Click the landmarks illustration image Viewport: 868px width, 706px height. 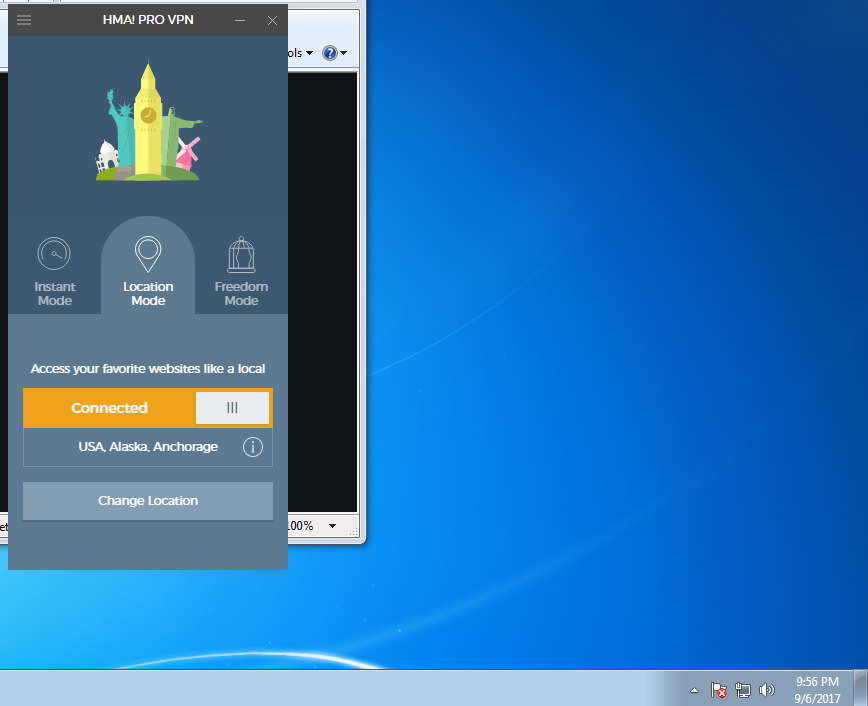(x=148, y=121)
